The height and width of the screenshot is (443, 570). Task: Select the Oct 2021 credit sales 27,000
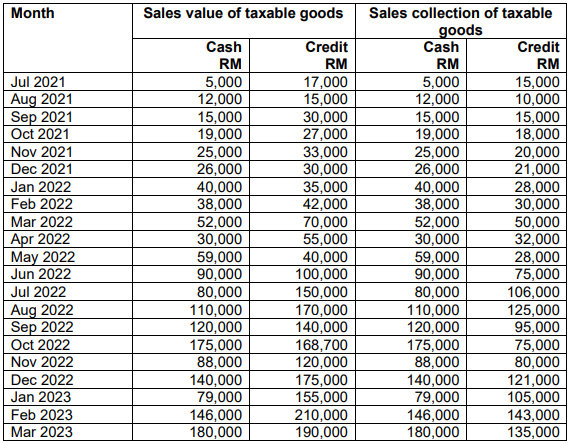point(325,134)
